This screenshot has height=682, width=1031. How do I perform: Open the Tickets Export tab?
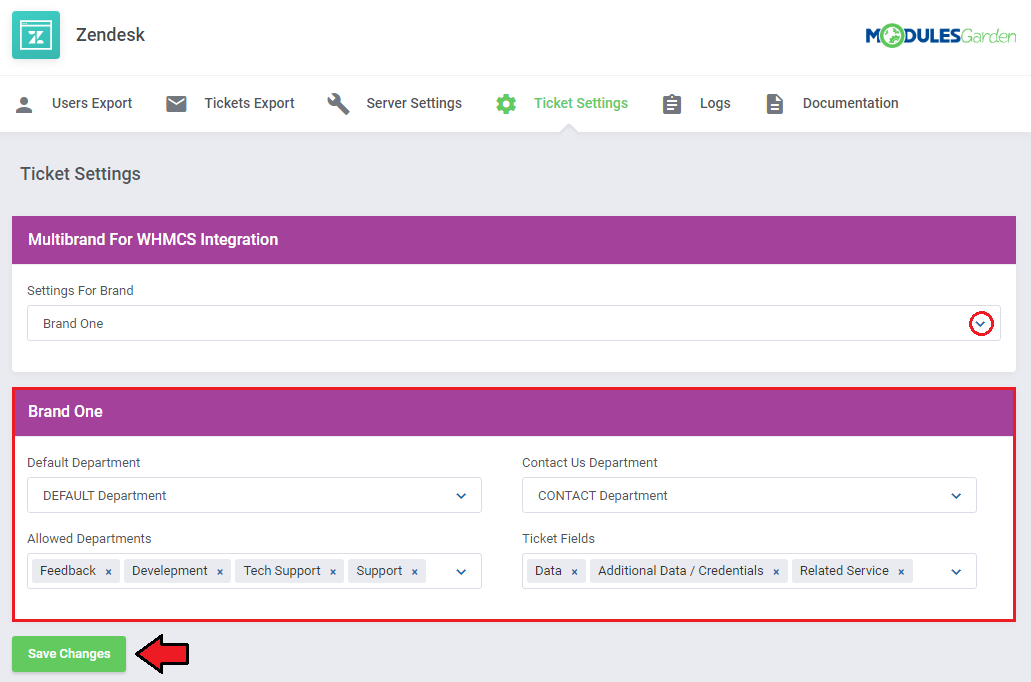click(230, 103)
